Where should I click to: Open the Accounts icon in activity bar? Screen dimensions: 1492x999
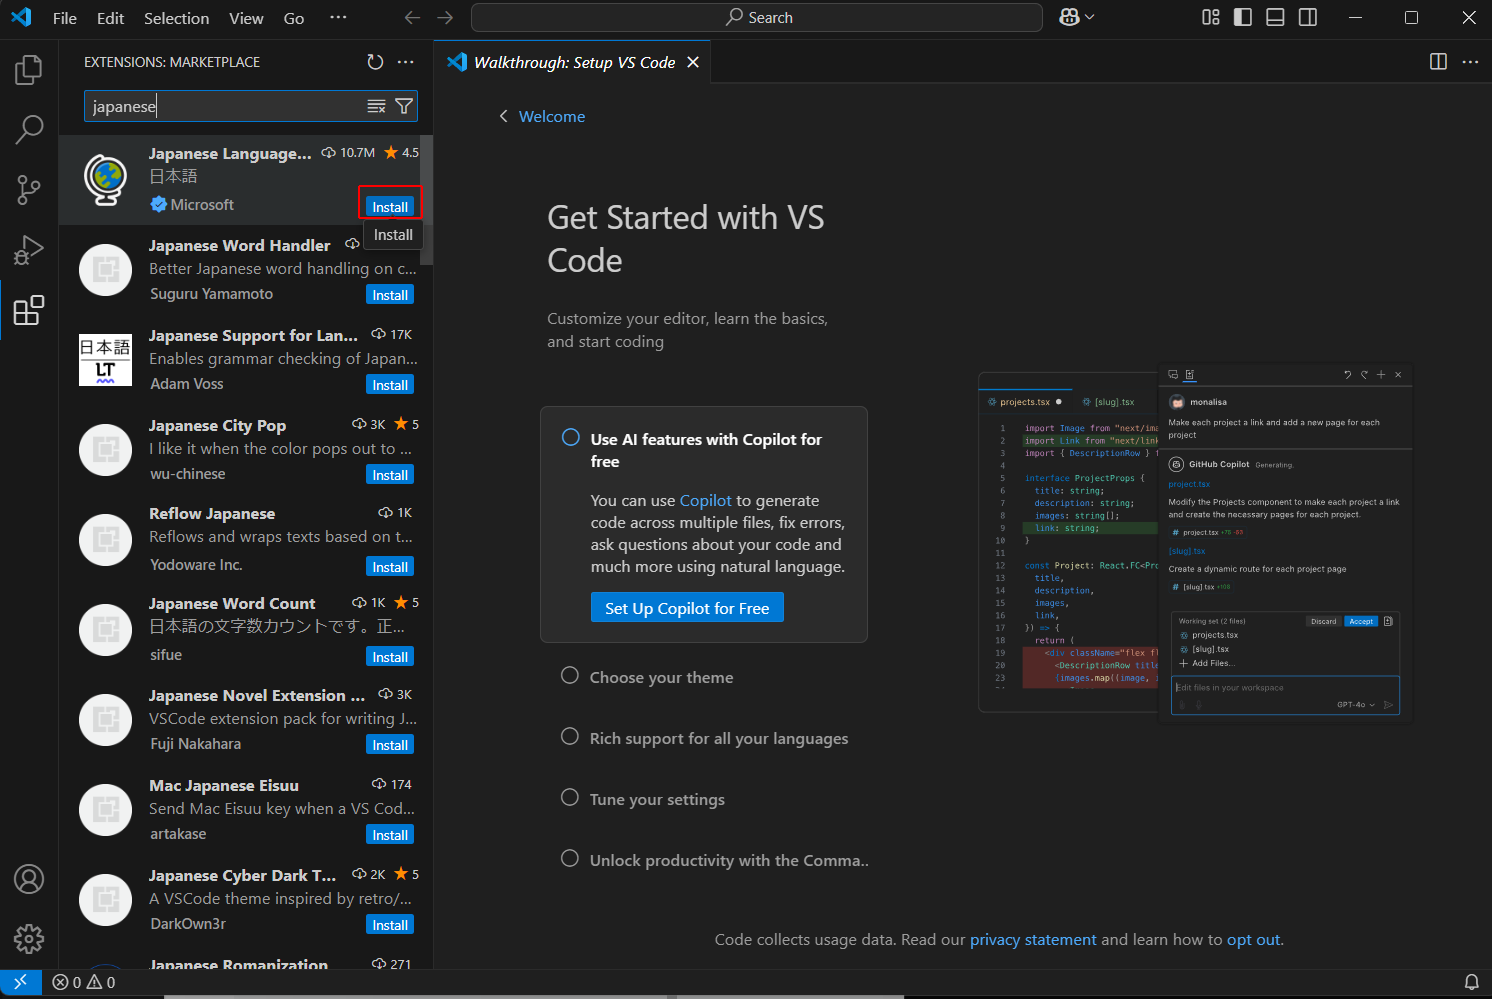[x=29, y=879]
